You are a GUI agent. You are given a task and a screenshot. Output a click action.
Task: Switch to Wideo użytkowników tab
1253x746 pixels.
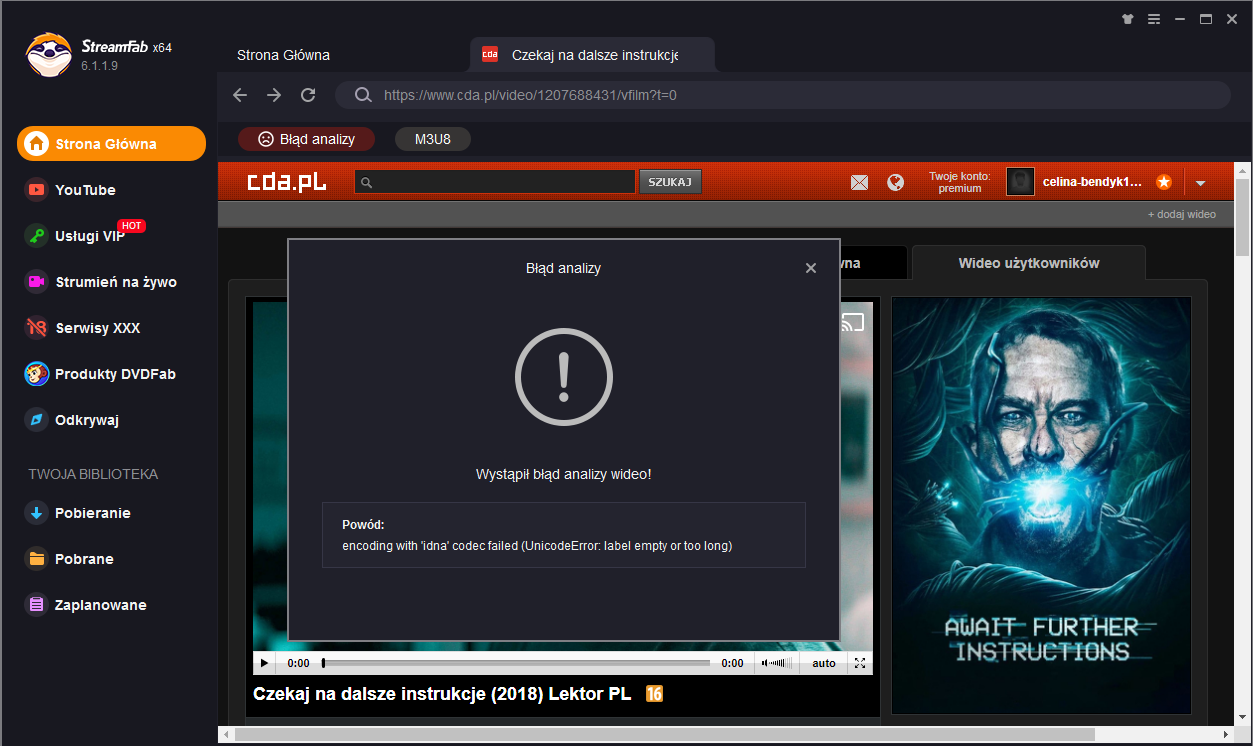point(1029,263)
